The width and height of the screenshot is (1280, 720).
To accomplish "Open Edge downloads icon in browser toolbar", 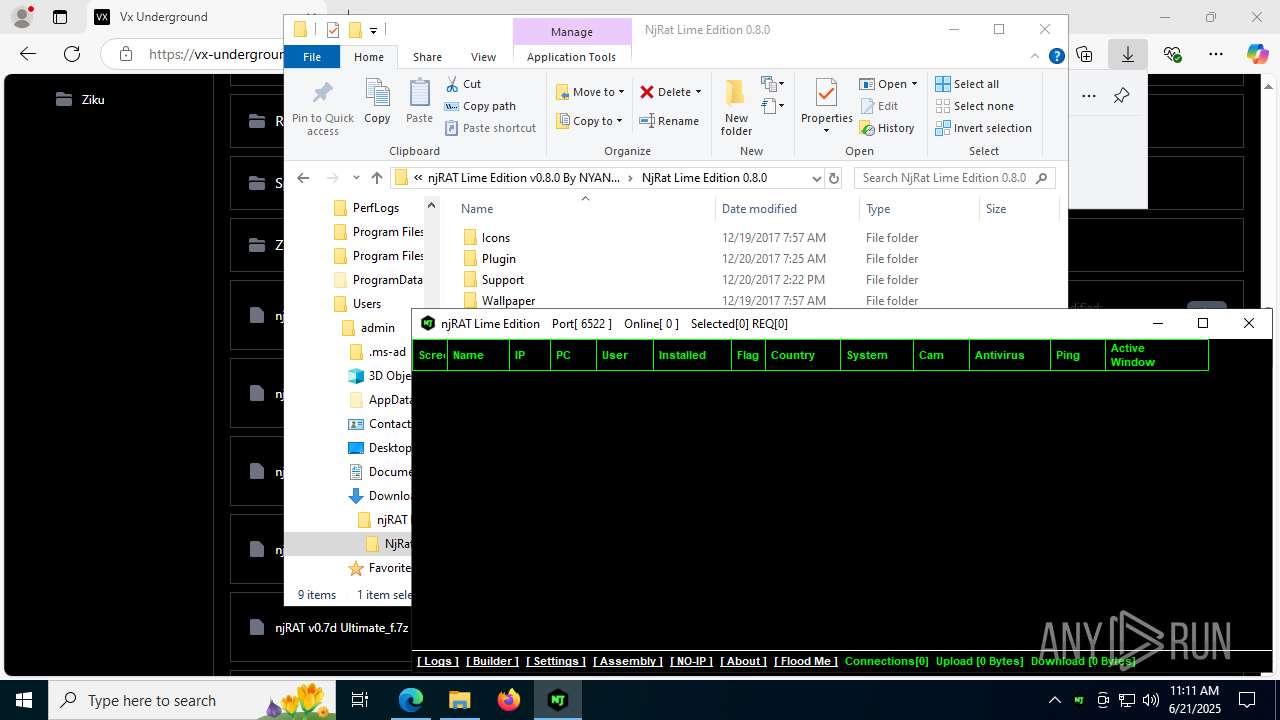I will pos(1128,54).
